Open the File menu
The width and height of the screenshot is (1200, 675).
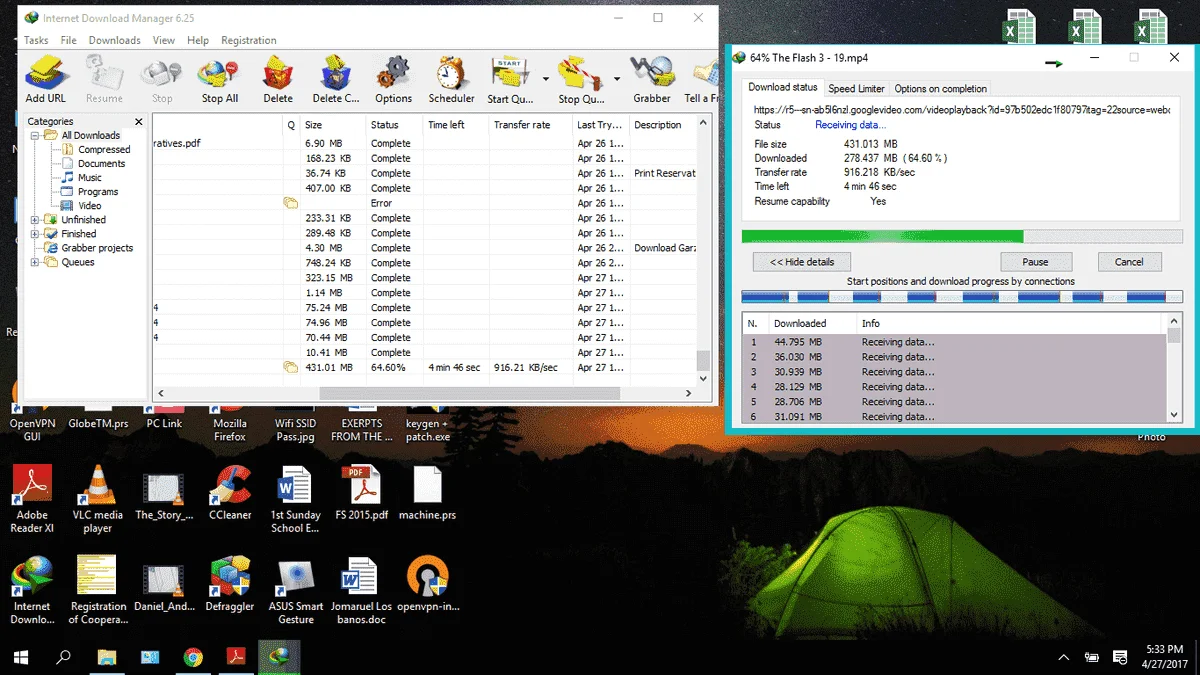click(x=69, y=41)
